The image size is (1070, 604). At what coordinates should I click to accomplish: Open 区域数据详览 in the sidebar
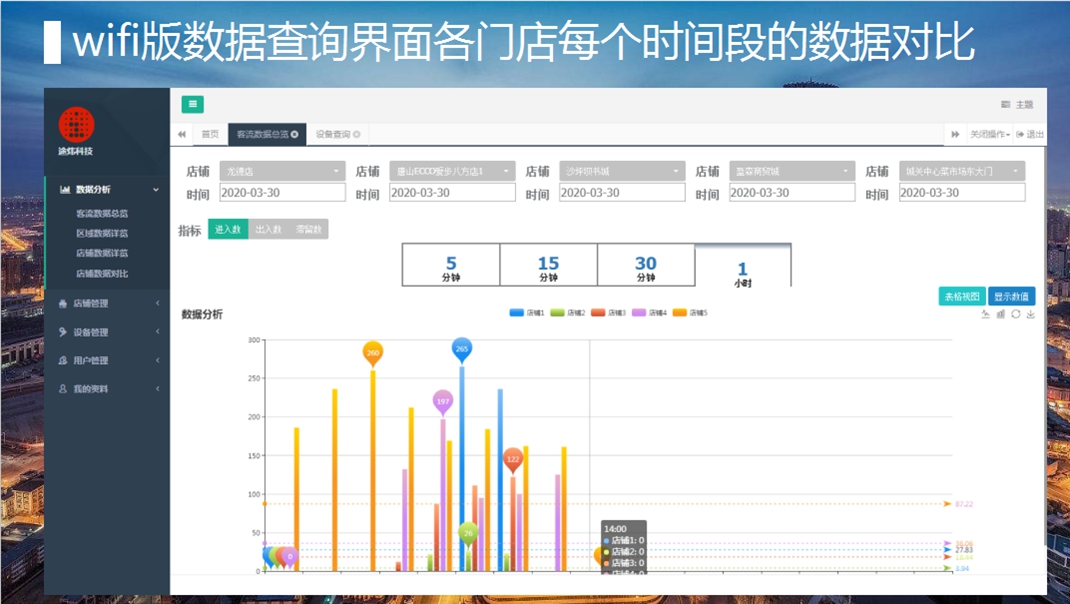click(102, 233)
